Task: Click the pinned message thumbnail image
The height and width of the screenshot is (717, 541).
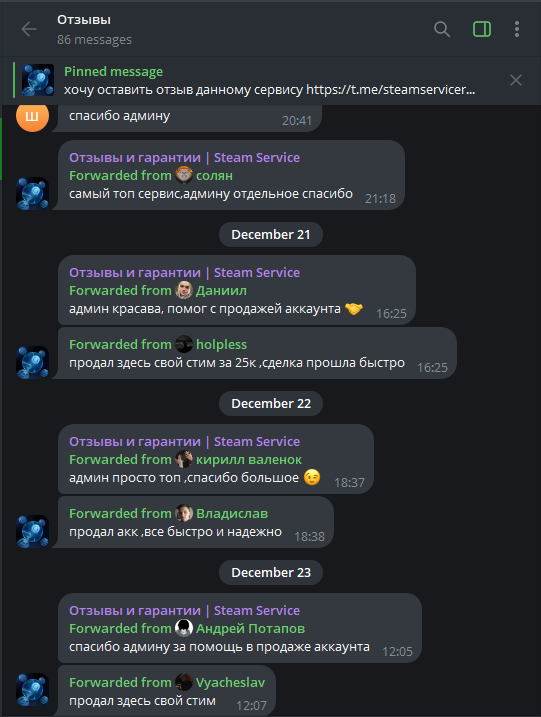Action: point(38,80)
